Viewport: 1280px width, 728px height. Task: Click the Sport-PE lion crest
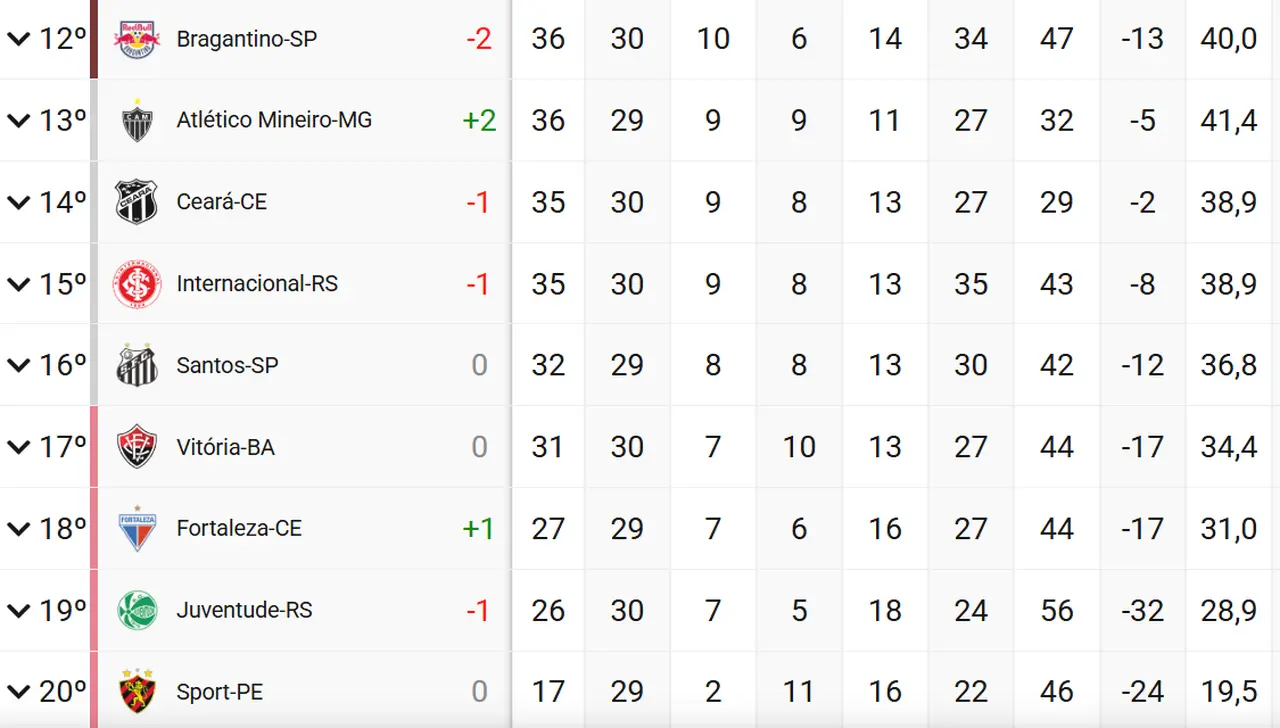(x=136, y=692)
